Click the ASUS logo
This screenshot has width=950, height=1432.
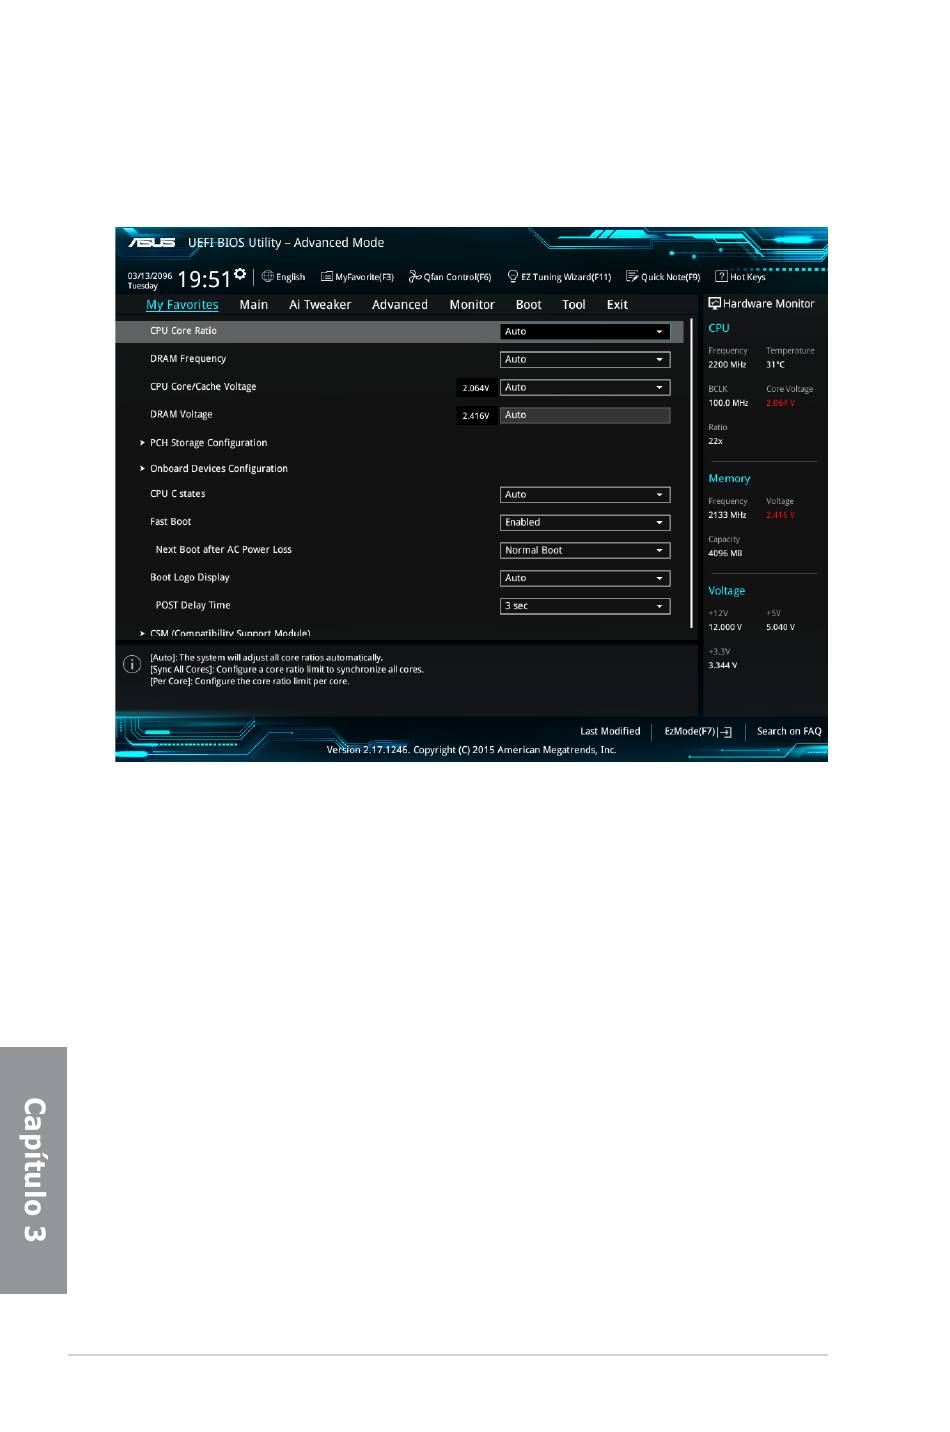pyautogui.click(x=151, y=242)
